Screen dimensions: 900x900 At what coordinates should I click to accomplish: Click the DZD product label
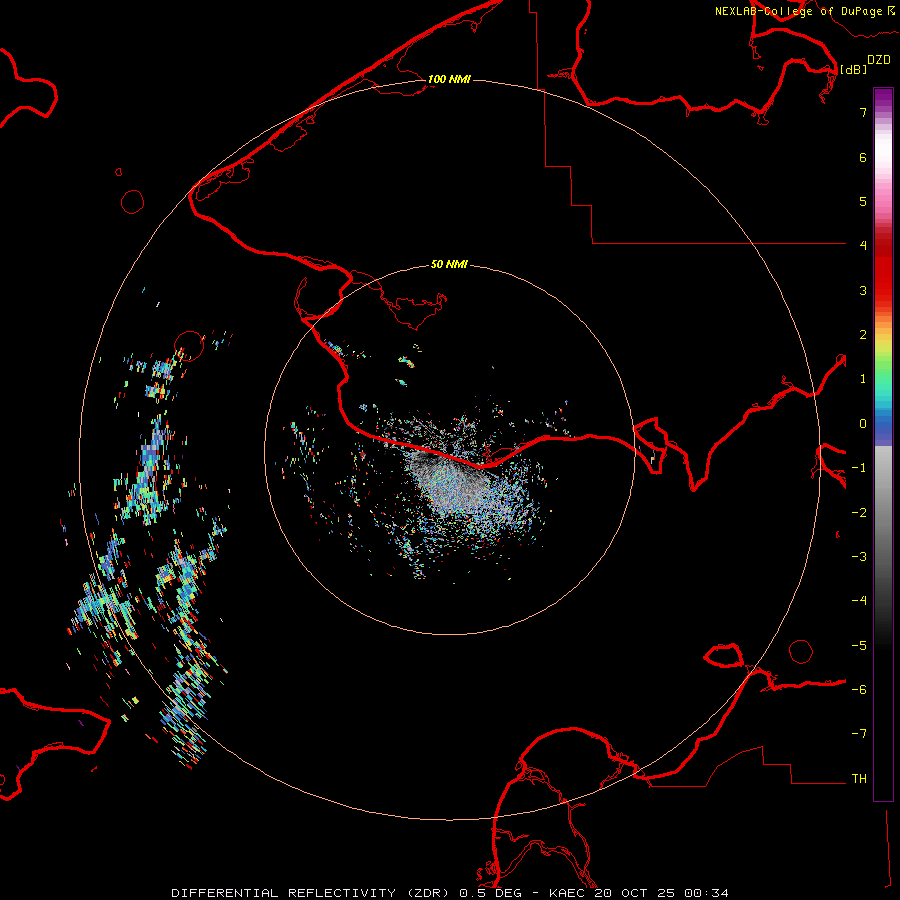pos(879,60)
